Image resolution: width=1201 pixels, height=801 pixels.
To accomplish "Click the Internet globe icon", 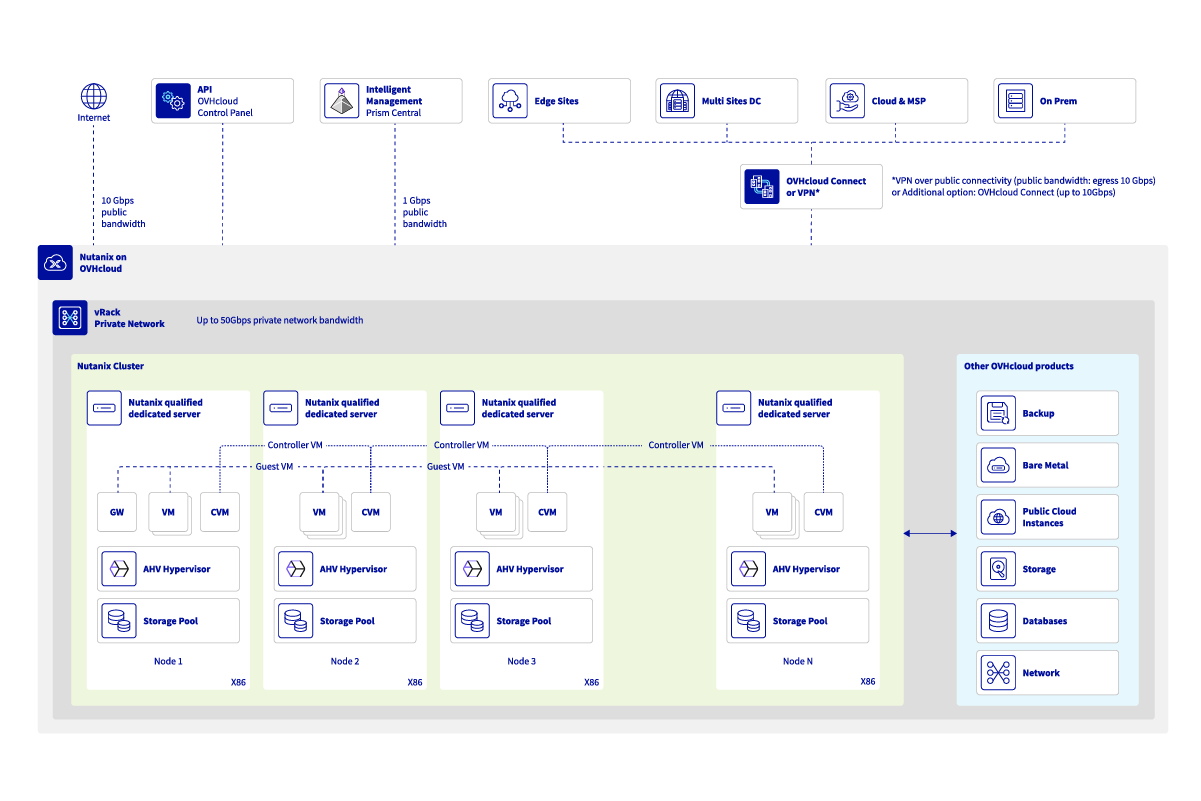I will (94, 97).
